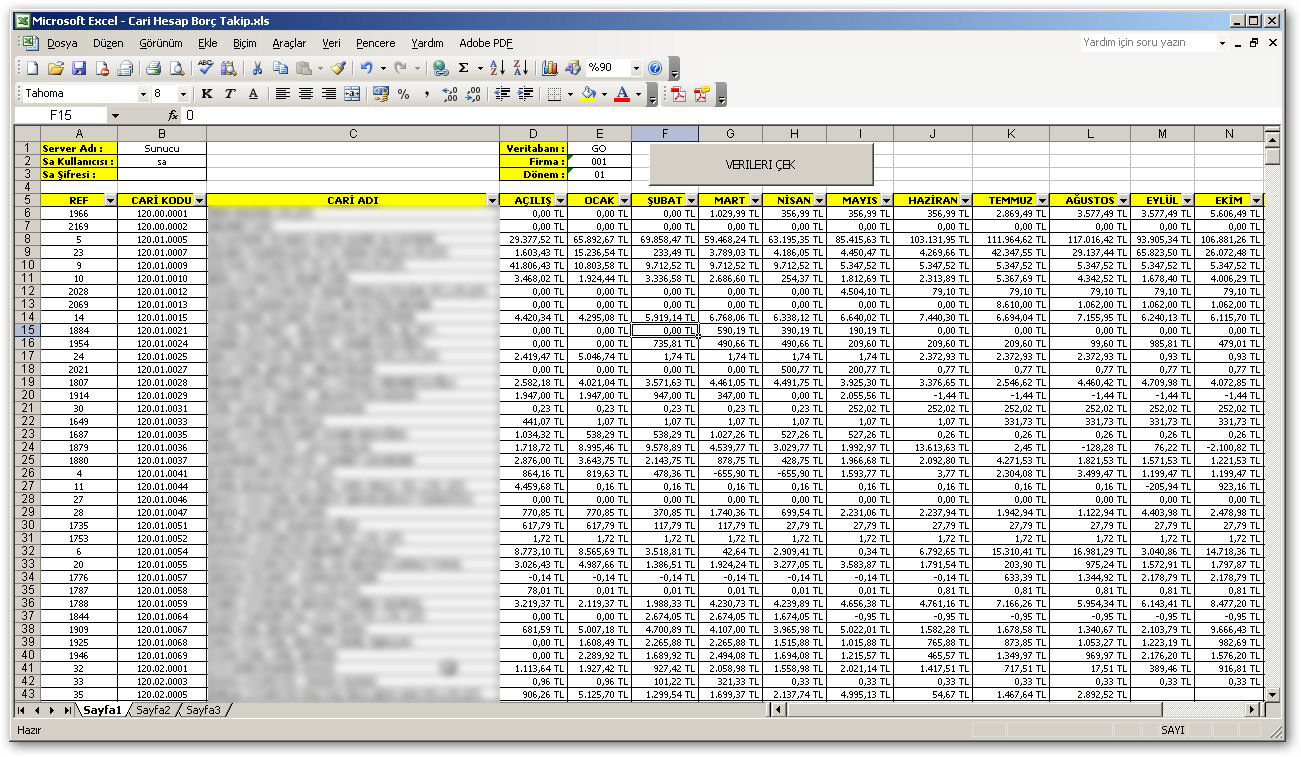Toggle center text alignment

pos(306,94)
